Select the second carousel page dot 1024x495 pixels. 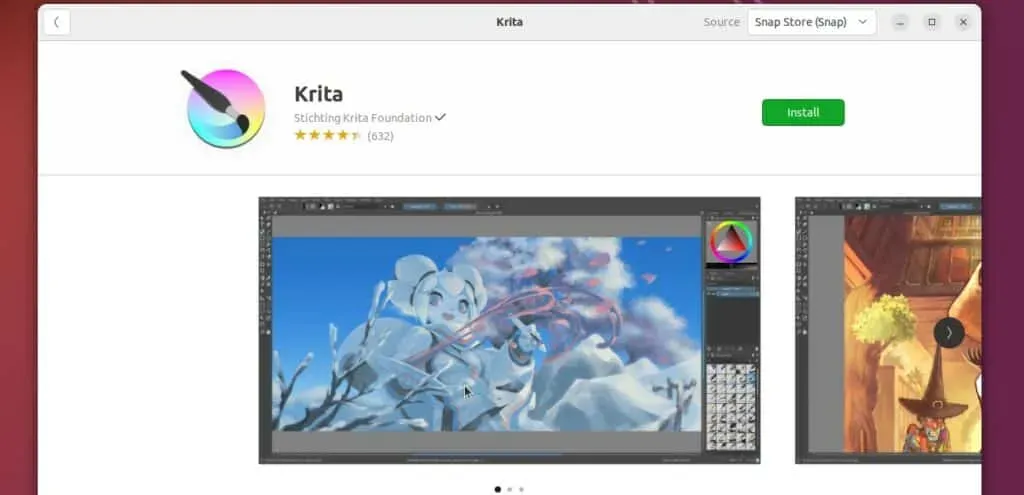509,488
